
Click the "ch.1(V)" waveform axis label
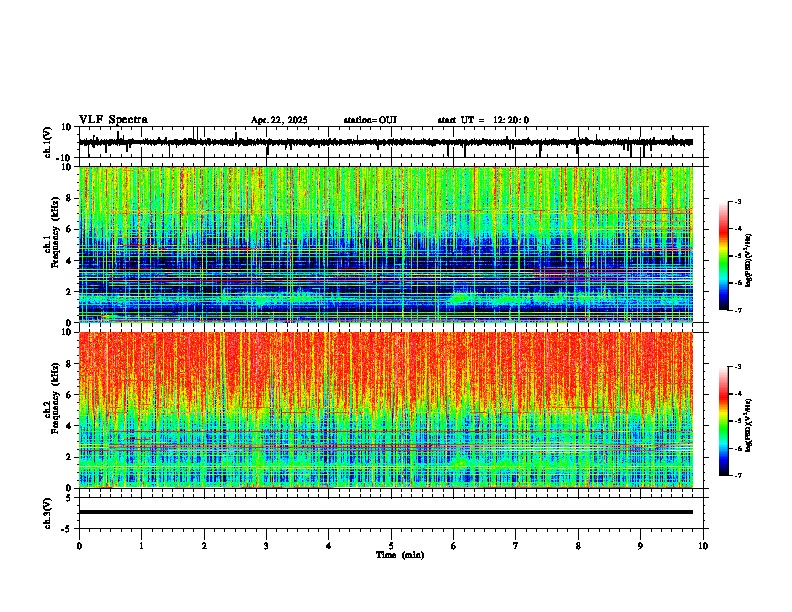(x=48, y=142)
